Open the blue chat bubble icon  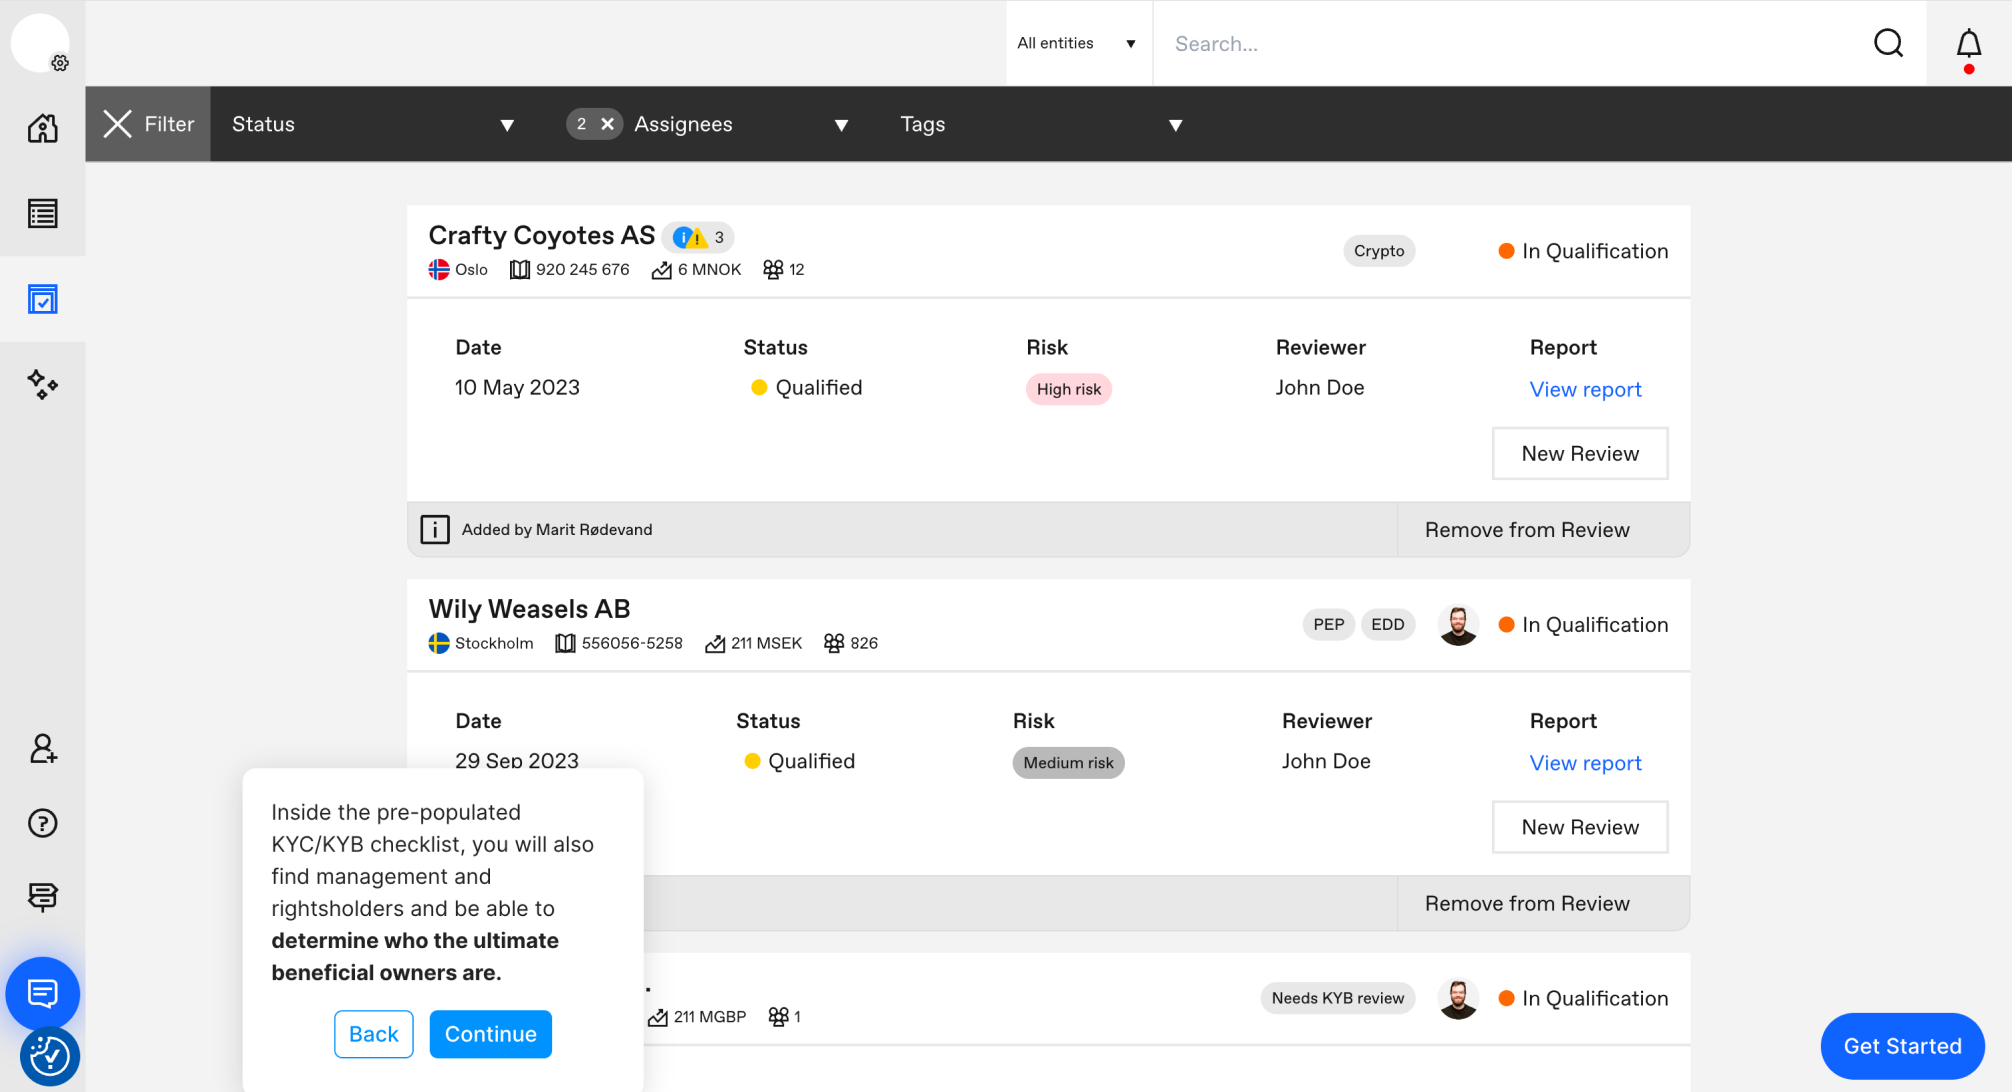point(42,993)
